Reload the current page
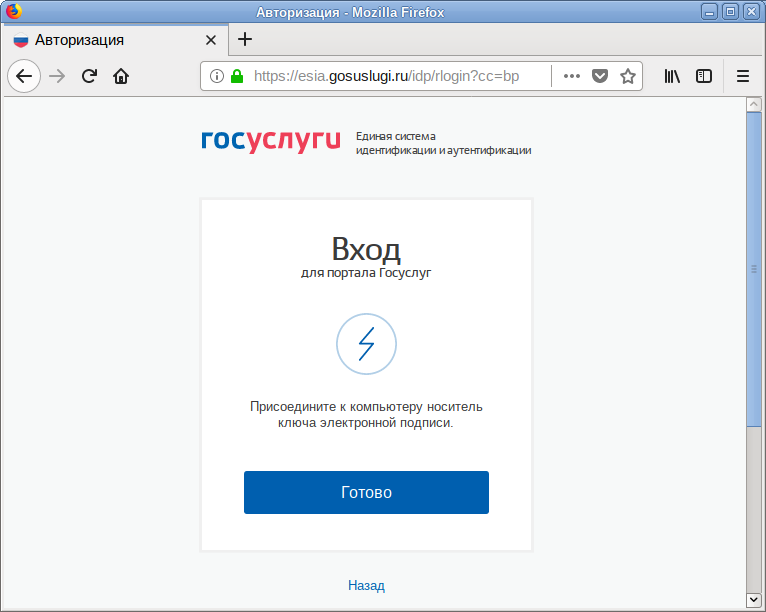766x612 pixels. tap(89, 76)
